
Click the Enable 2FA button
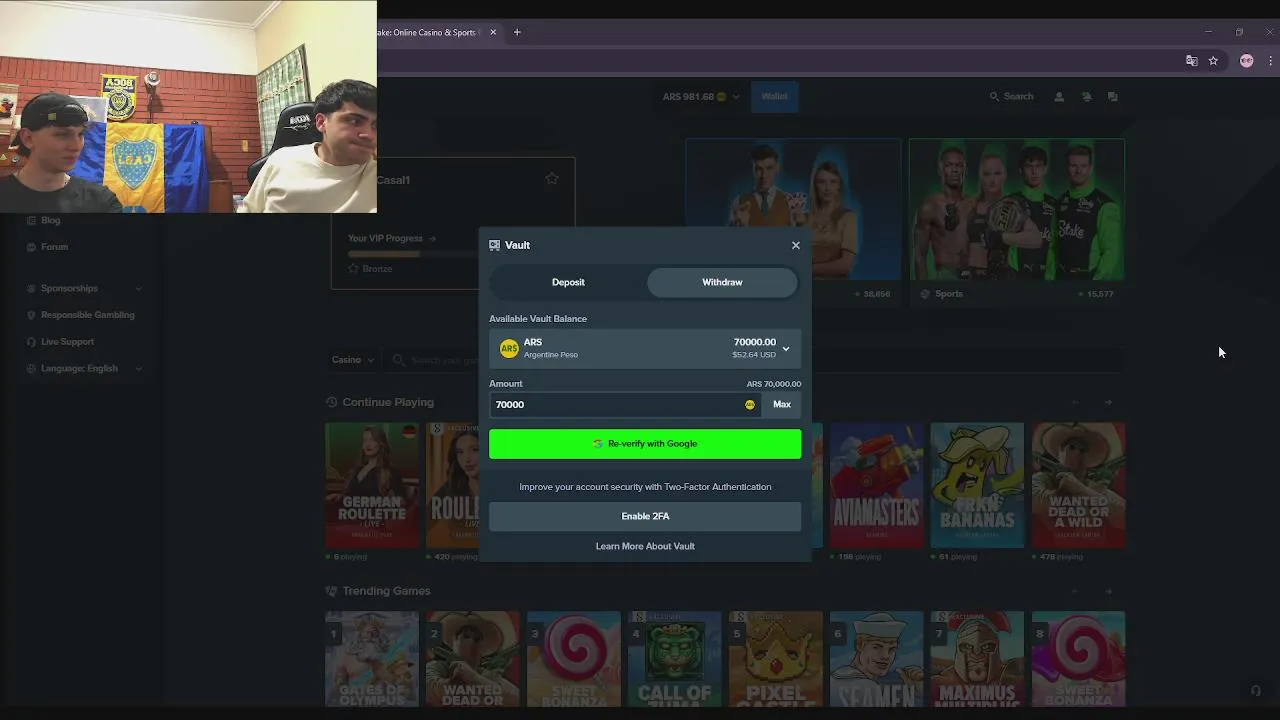click(x=645, y=516)
